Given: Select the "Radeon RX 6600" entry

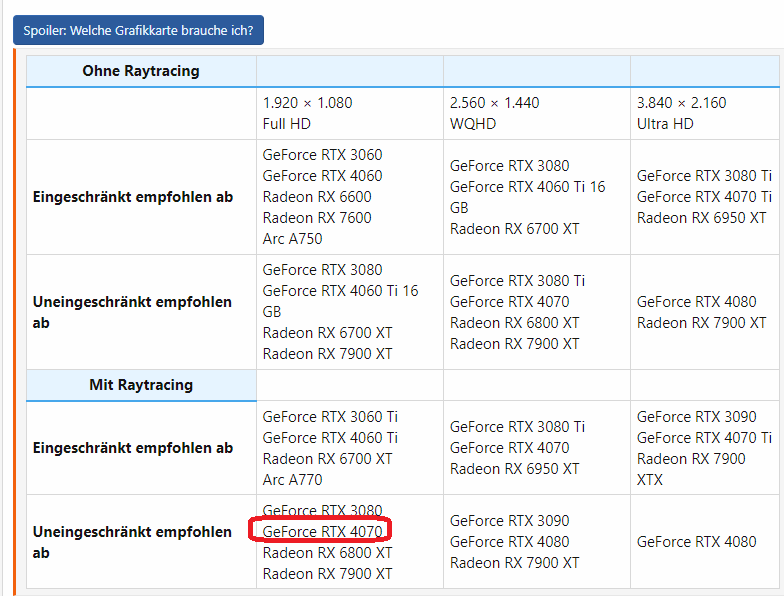Looking at the screenshot, I should 317,197.
